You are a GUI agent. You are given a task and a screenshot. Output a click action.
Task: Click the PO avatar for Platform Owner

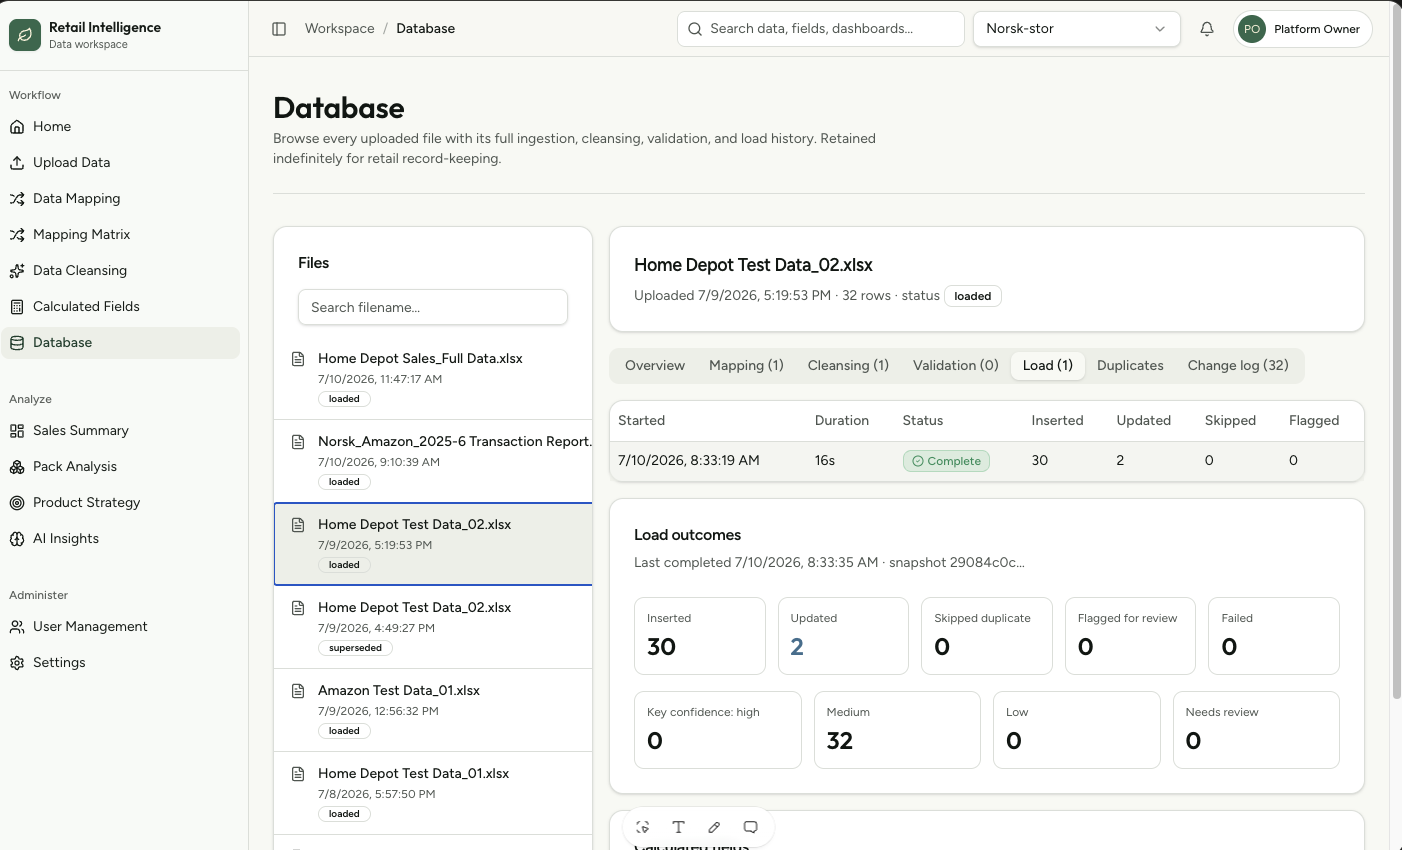click(1252, 29)
